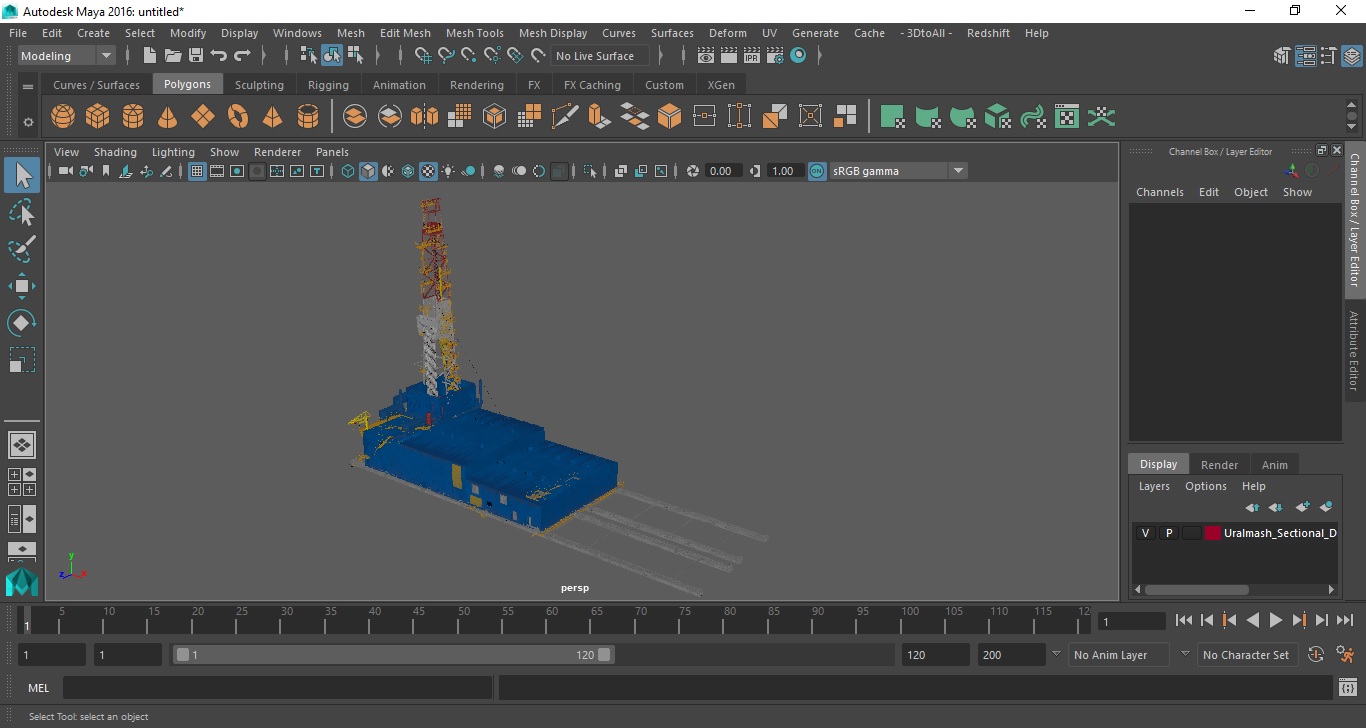Activate the Paint Selection tool

(x=22, y=249)
